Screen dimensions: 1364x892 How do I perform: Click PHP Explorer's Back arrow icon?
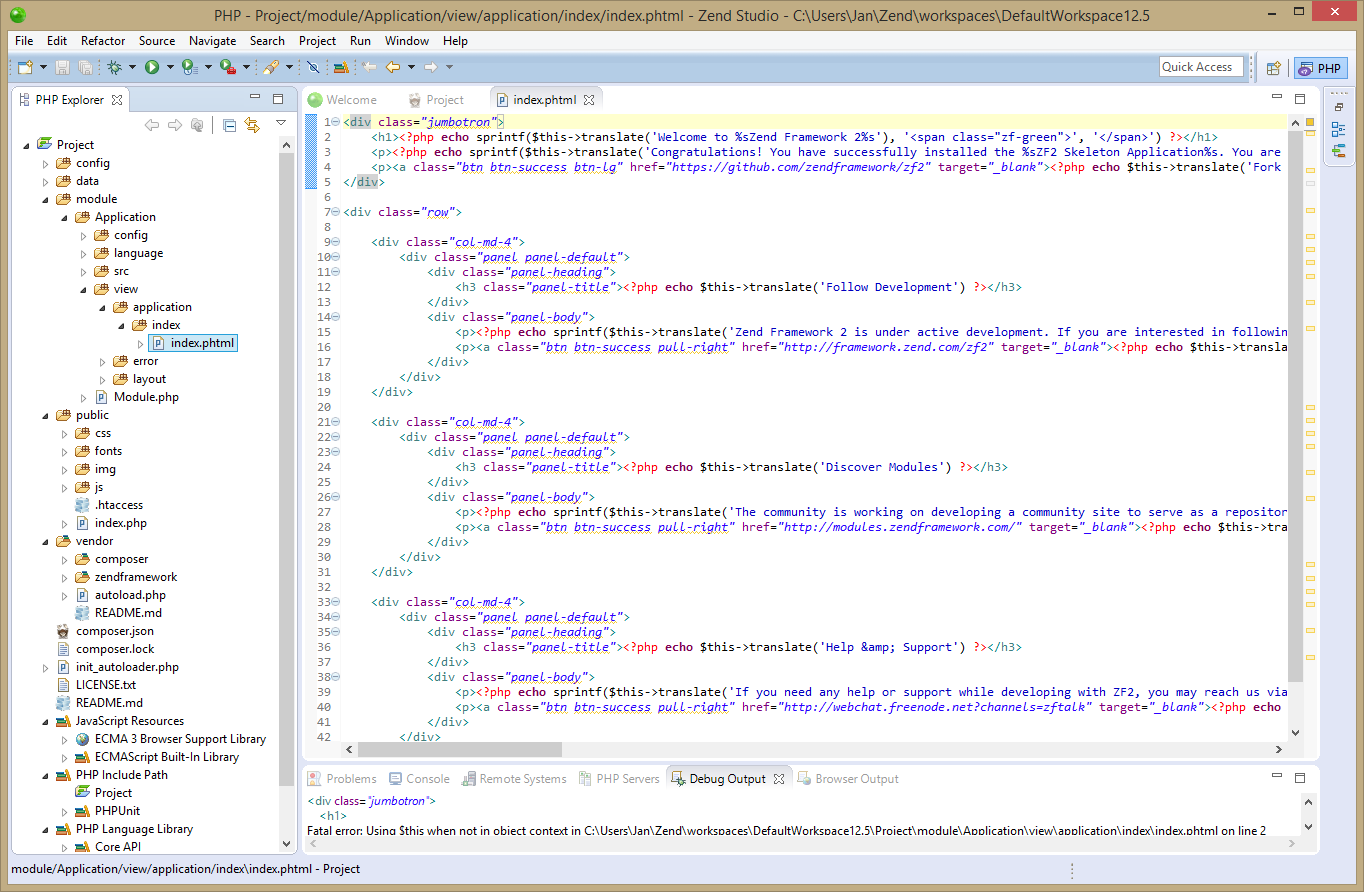coord(152,125)
